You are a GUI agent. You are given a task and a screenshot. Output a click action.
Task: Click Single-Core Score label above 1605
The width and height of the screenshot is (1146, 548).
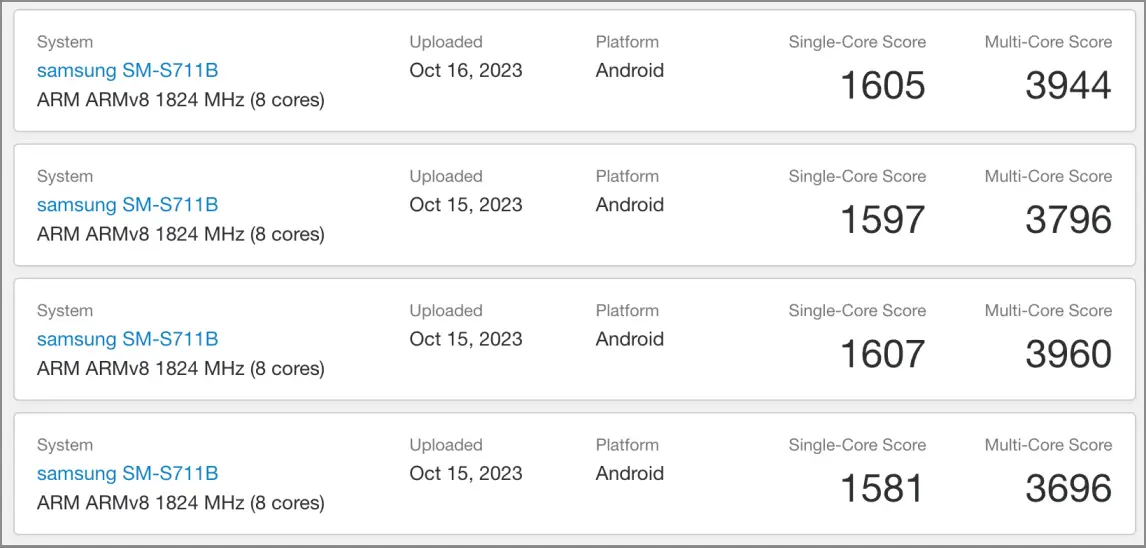point(857,42)
